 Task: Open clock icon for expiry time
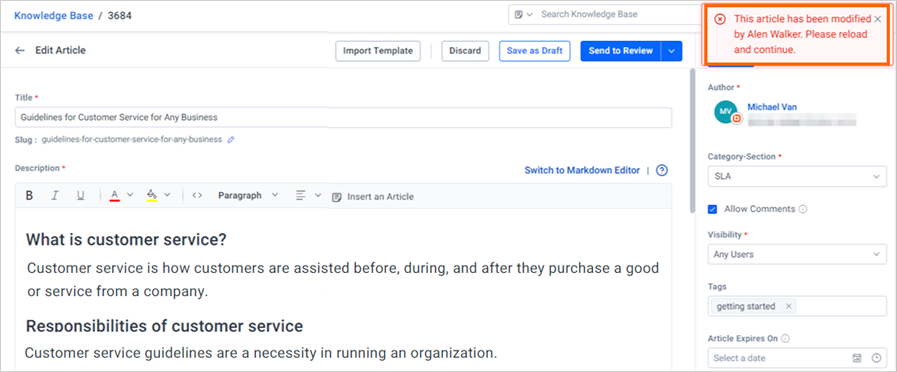pos(876,358)
